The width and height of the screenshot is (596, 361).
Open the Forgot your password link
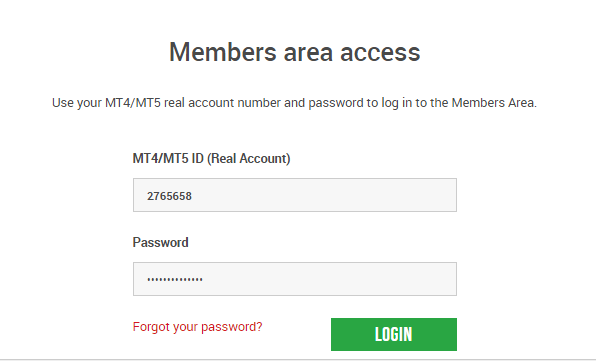198,327
